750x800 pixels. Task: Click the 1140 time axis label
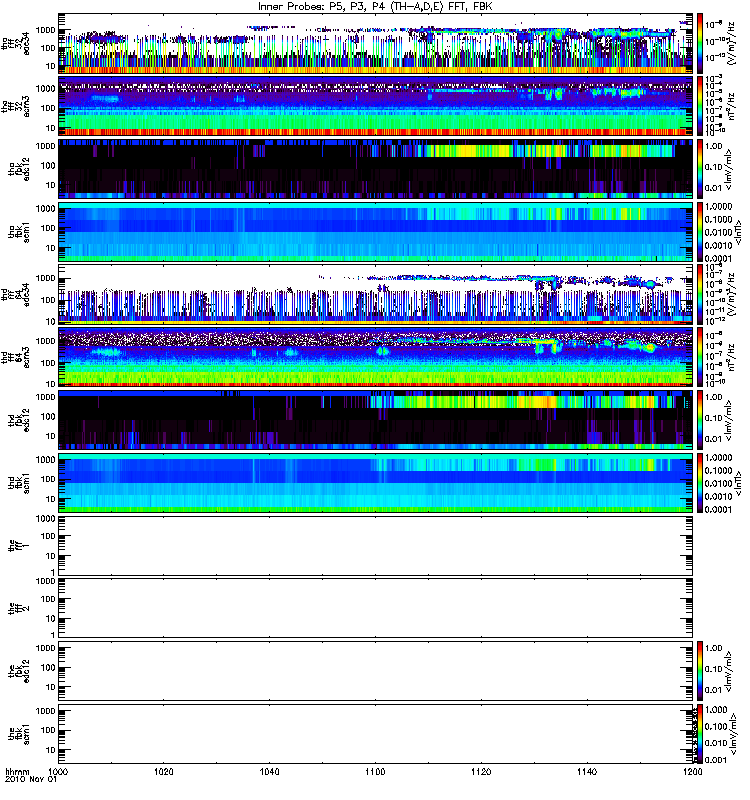(x=587, y=772)
